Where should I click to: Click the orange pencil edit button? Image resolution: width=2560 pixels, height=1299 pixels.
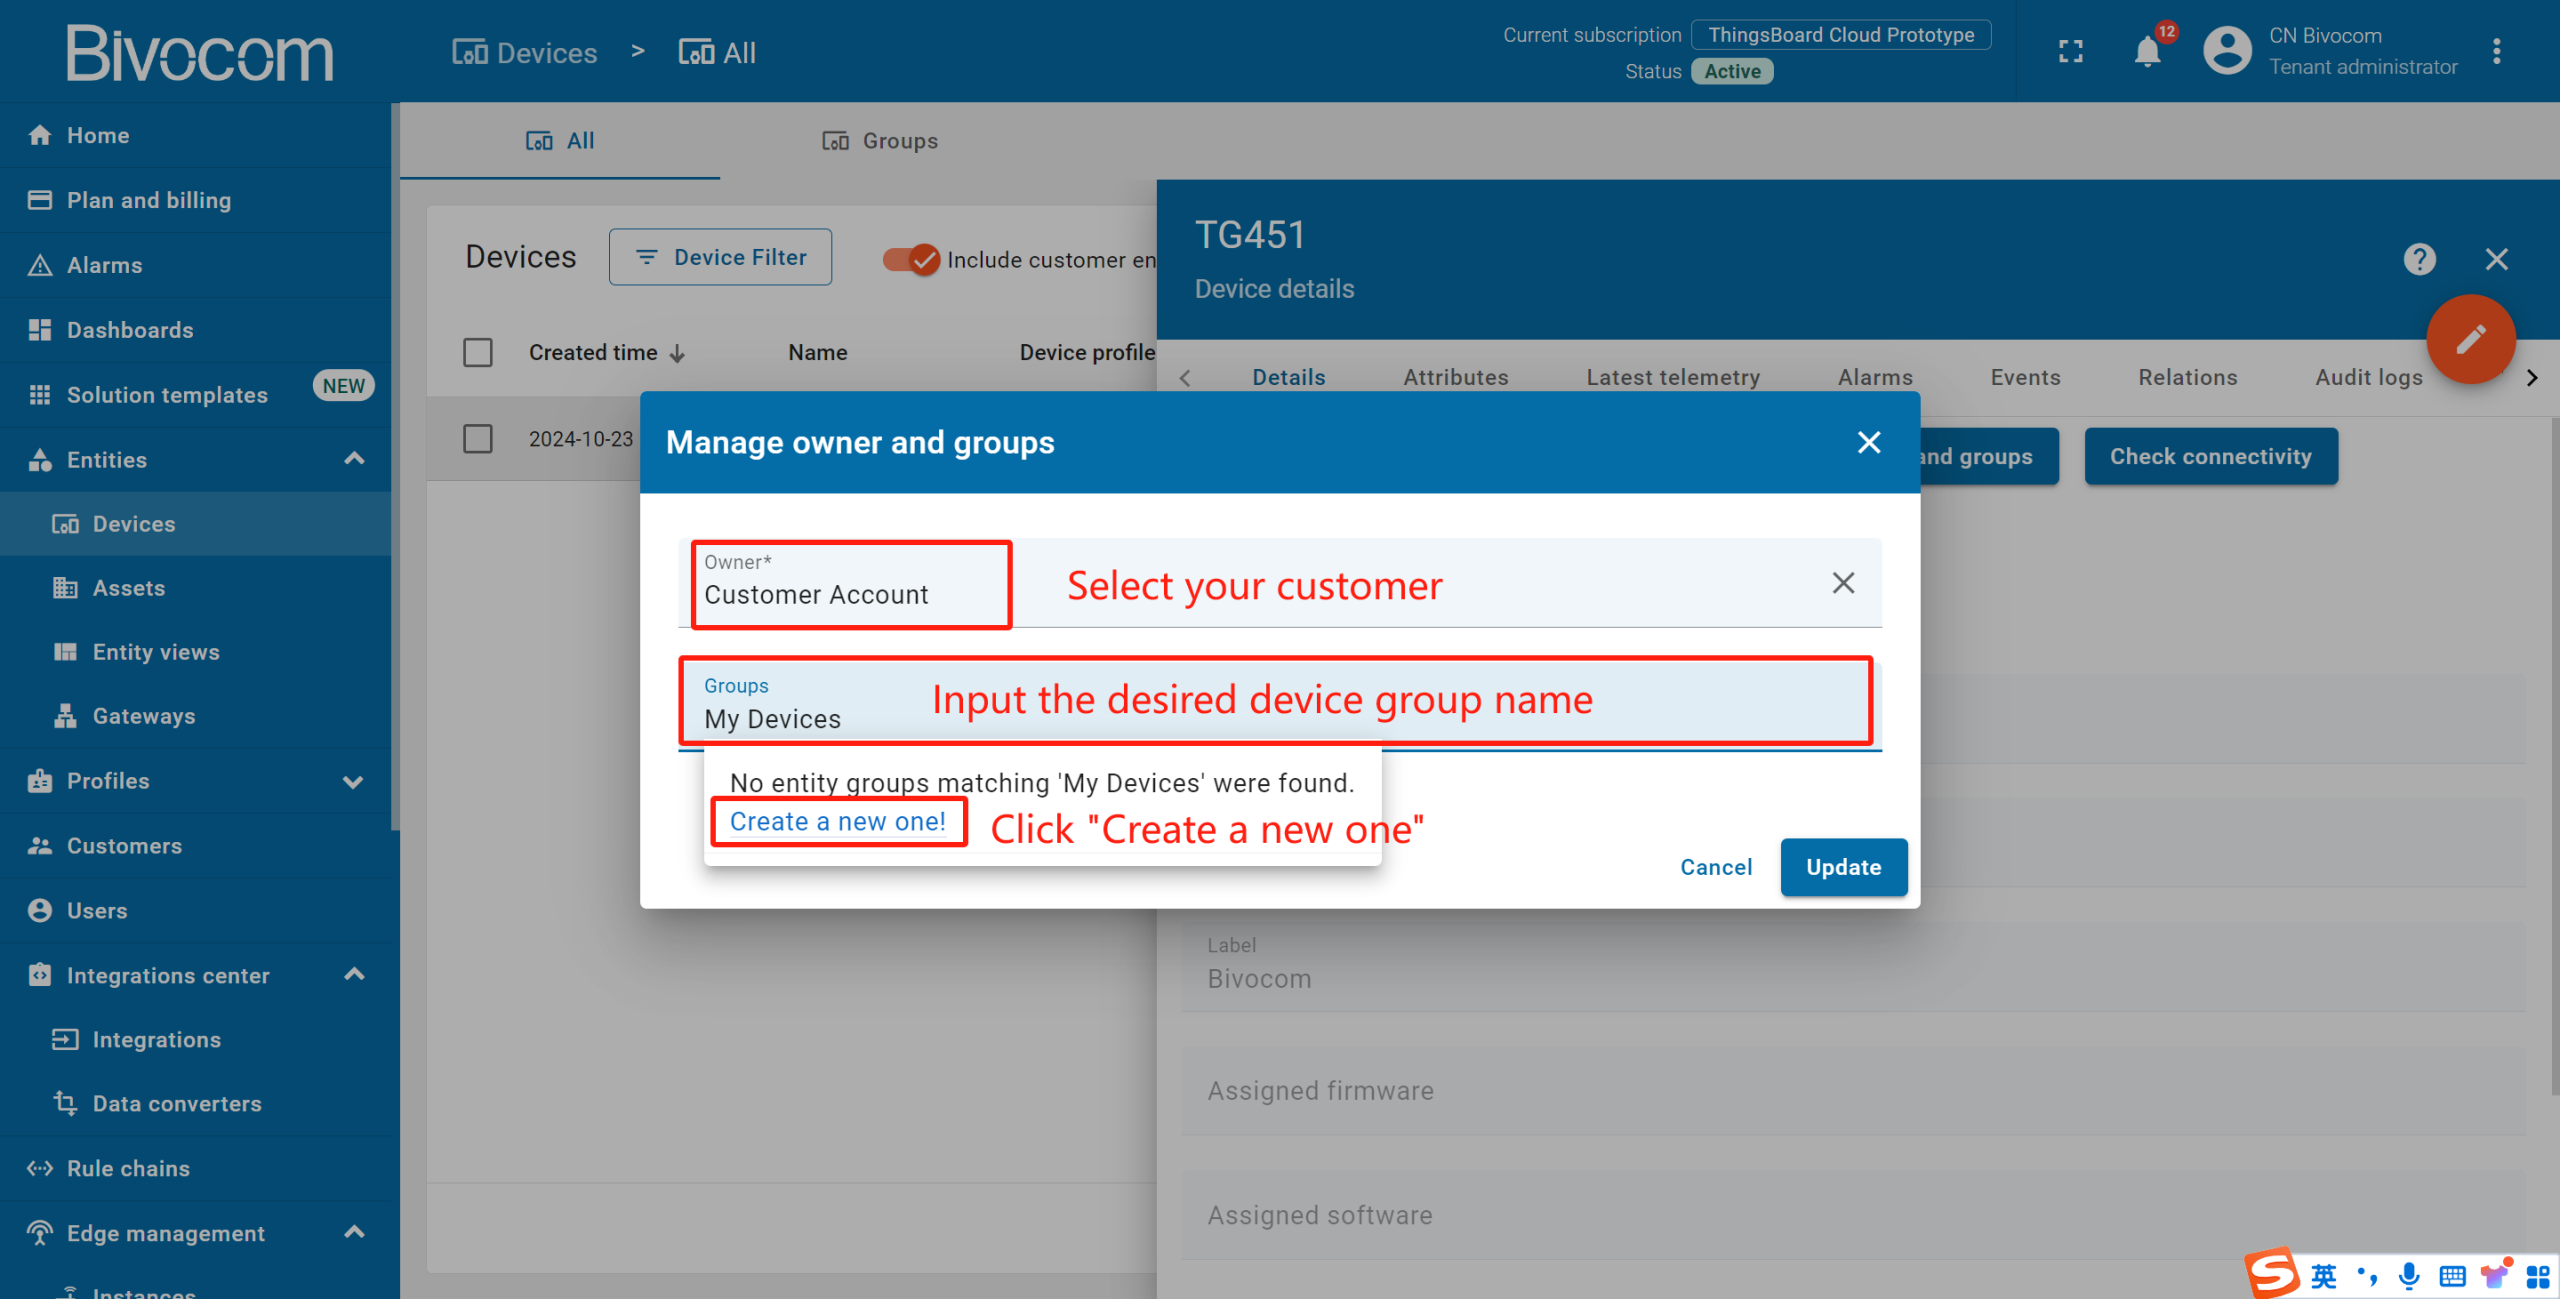[x=2470, y=340]
